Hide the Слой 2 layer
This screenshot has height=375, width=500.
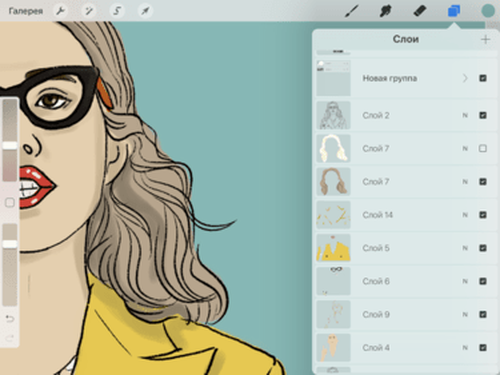(483, 115)
